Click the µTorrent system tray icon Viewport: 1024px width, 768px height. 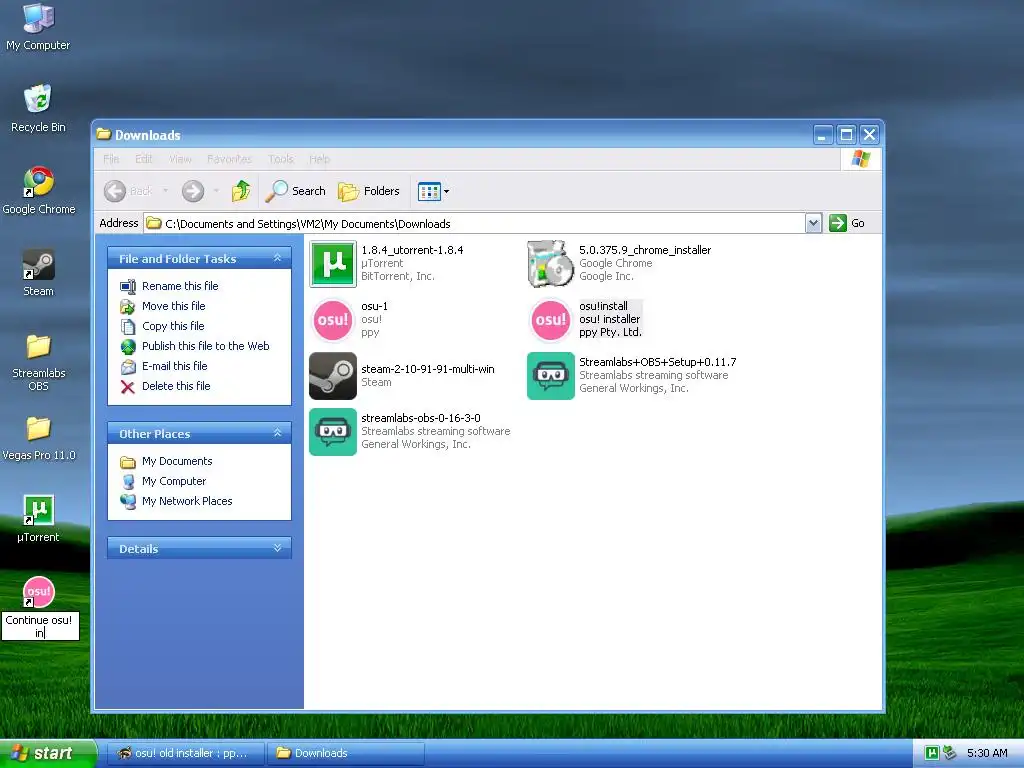[x=932, y=753]
